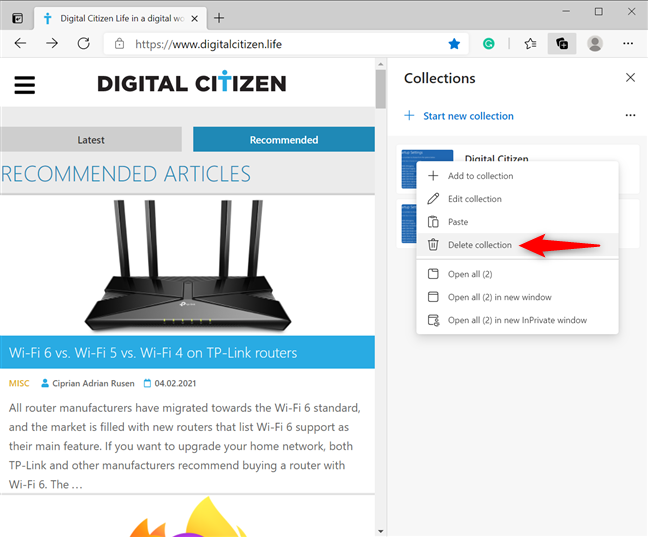Click author Ciprian Adrian Rusen
The height and width of the screenshot is (537, 648).
click(93, 383)
